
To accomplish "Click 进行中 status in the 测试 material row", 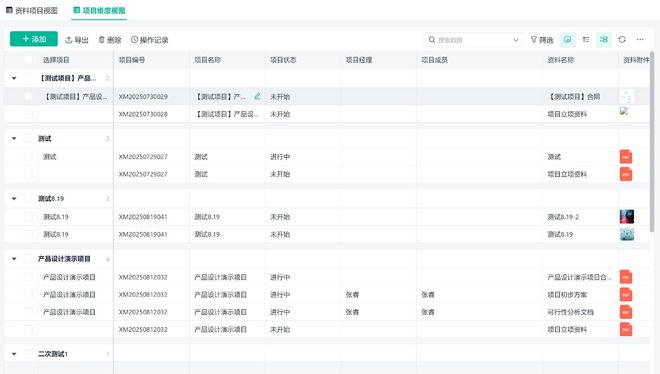I will [x=280, y=157].
